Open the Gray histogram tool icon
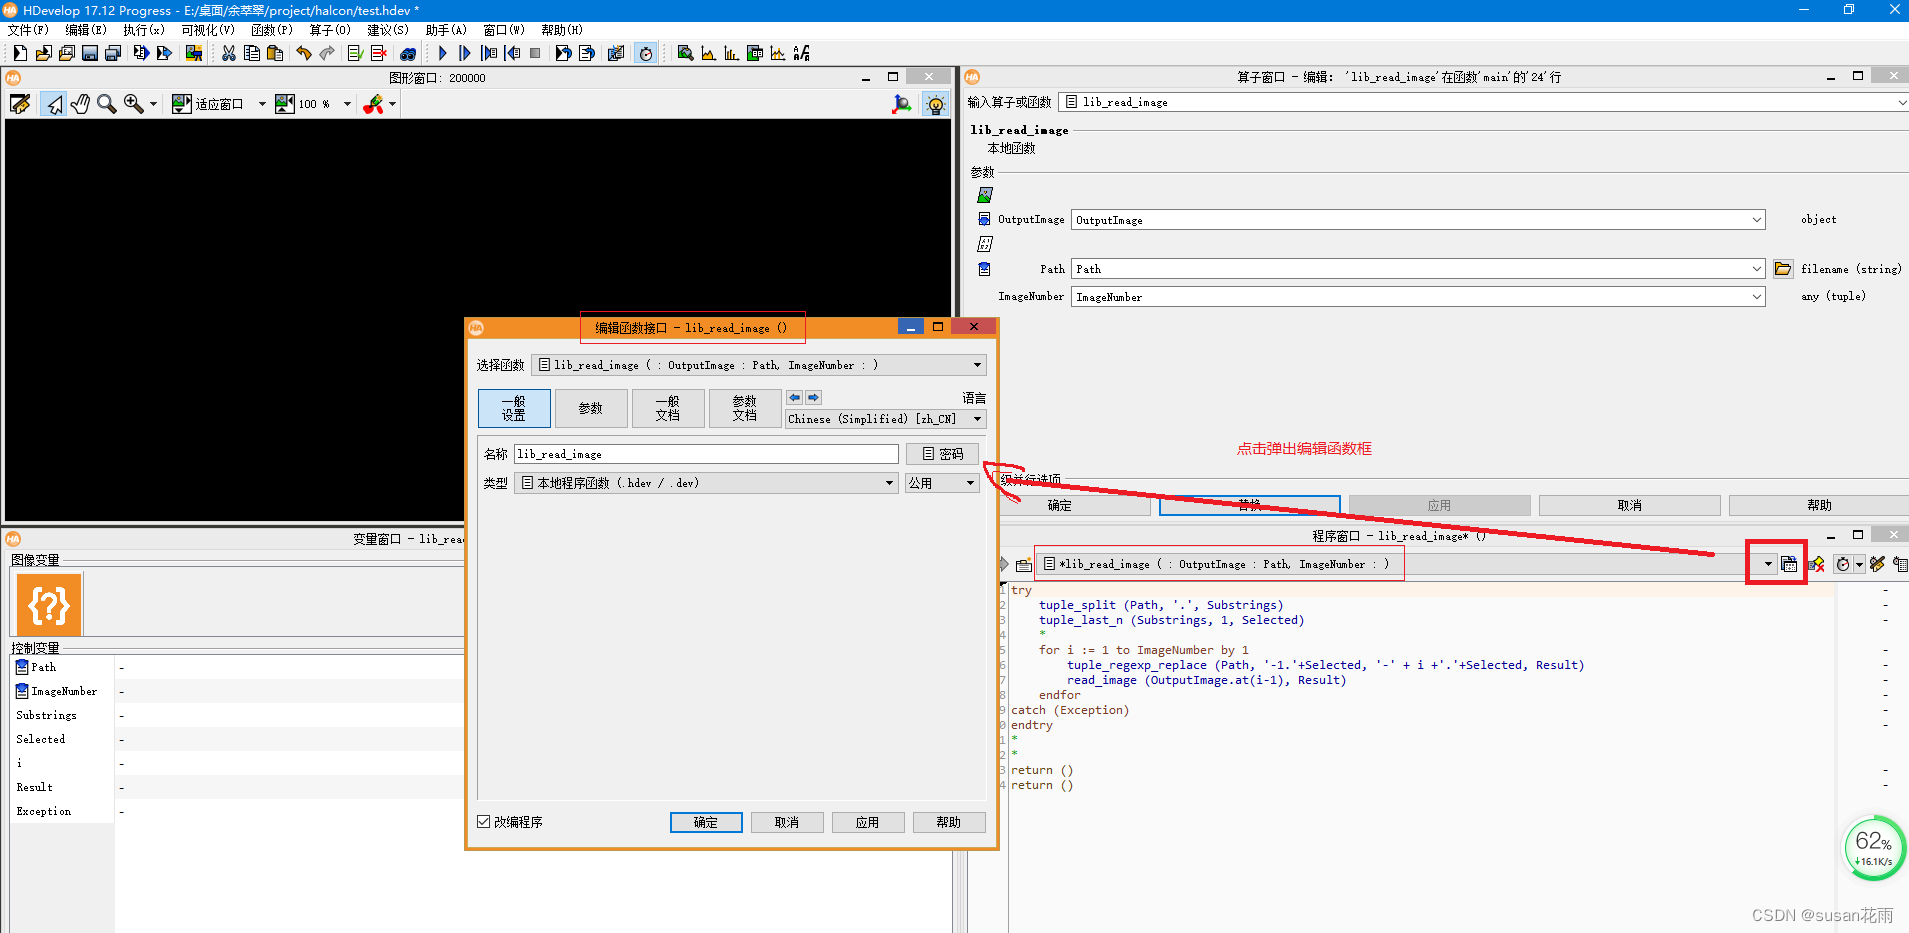1909x933 pixels. click(708, 53)
